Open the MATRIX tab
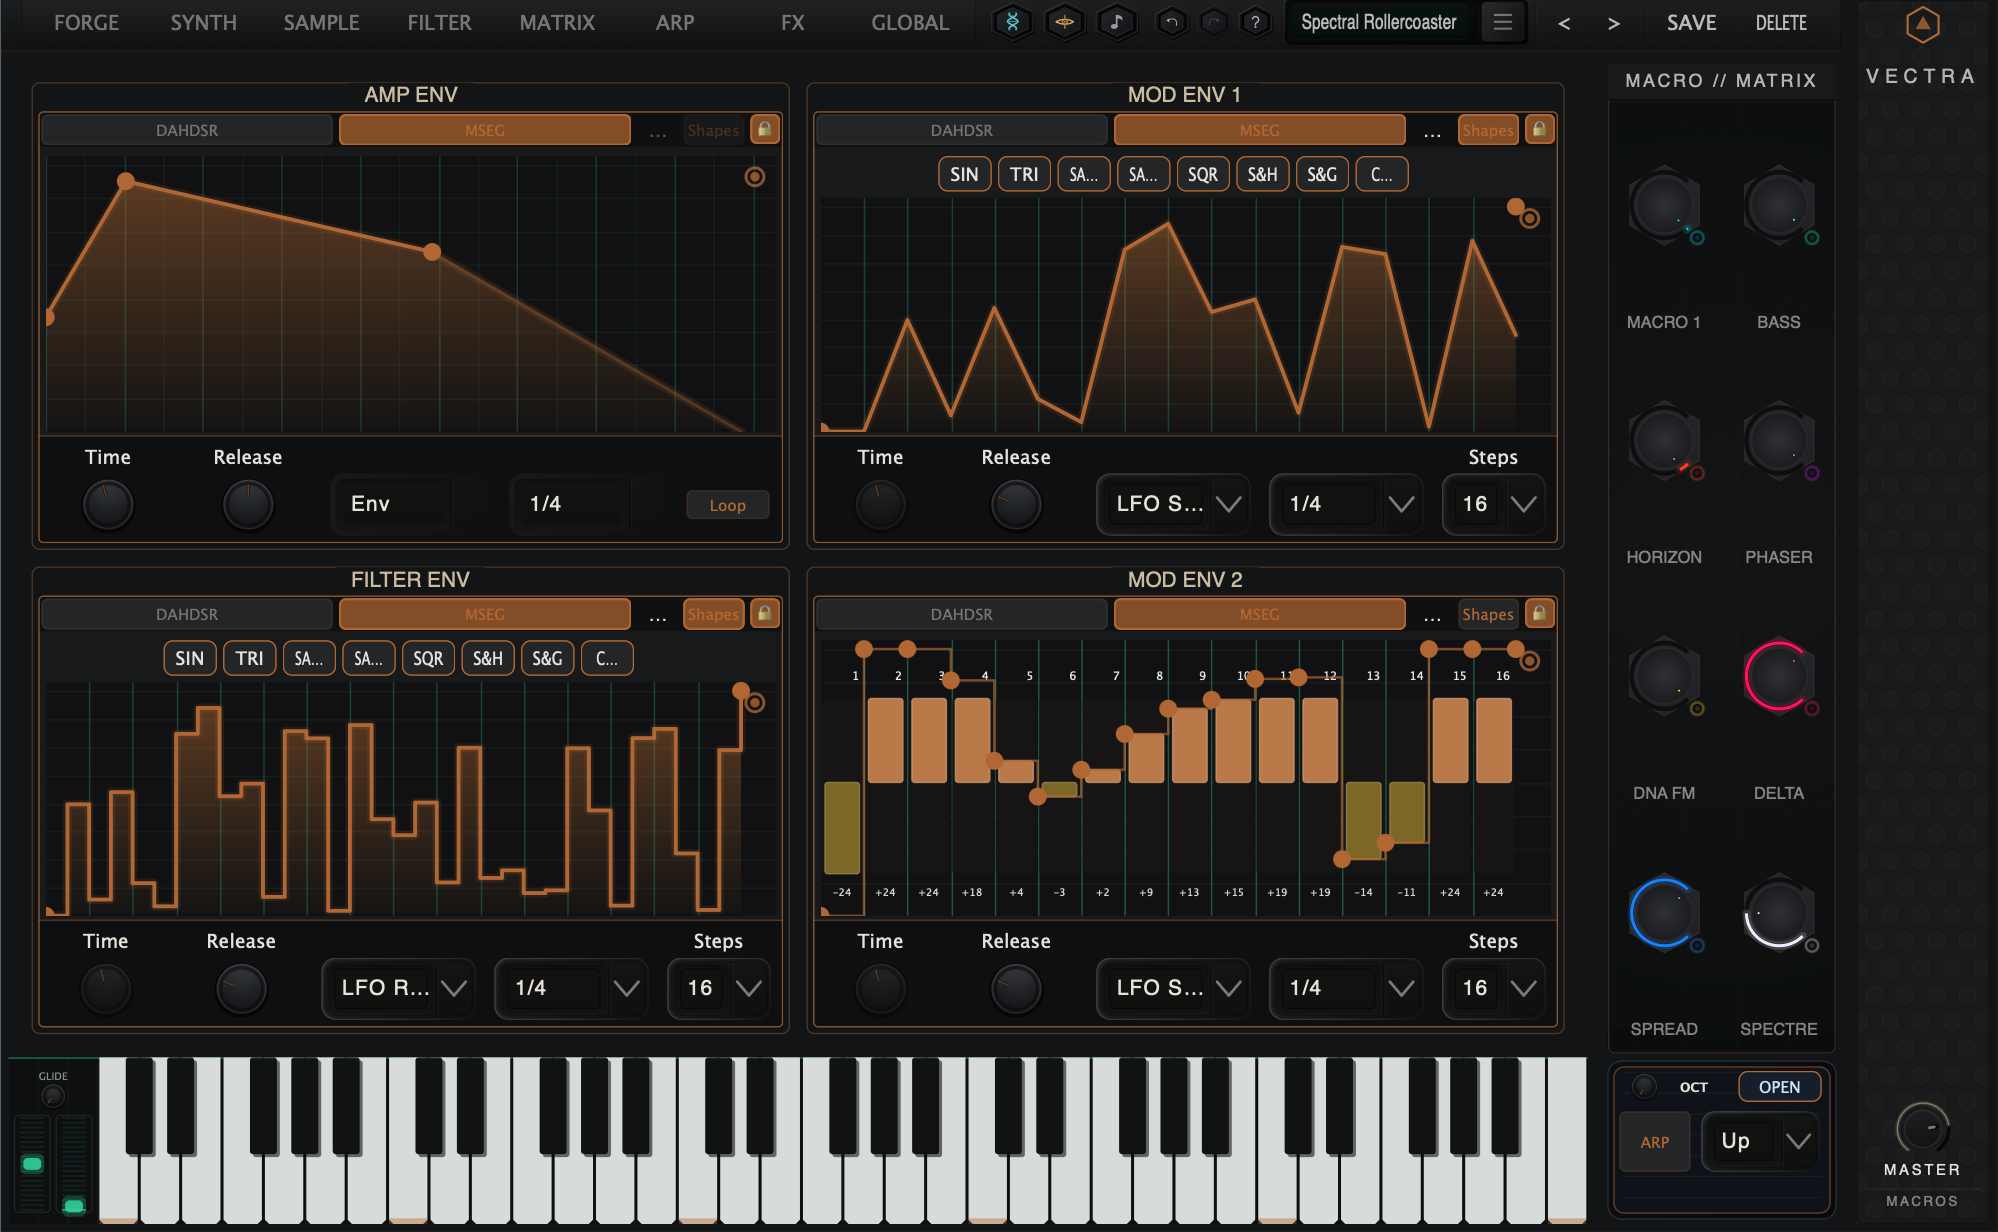The width and height of the screenshot is (1998, 1232). coord(557,22)
